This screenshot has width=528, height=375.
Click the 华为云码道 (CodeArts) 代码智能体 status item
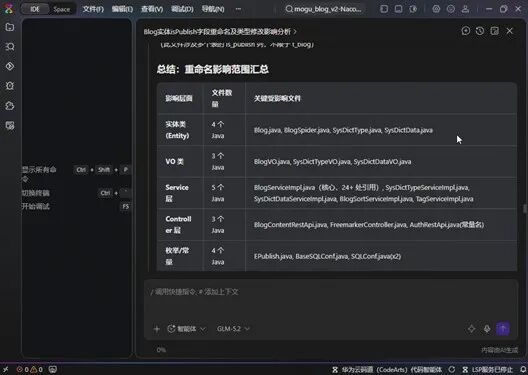387,370
